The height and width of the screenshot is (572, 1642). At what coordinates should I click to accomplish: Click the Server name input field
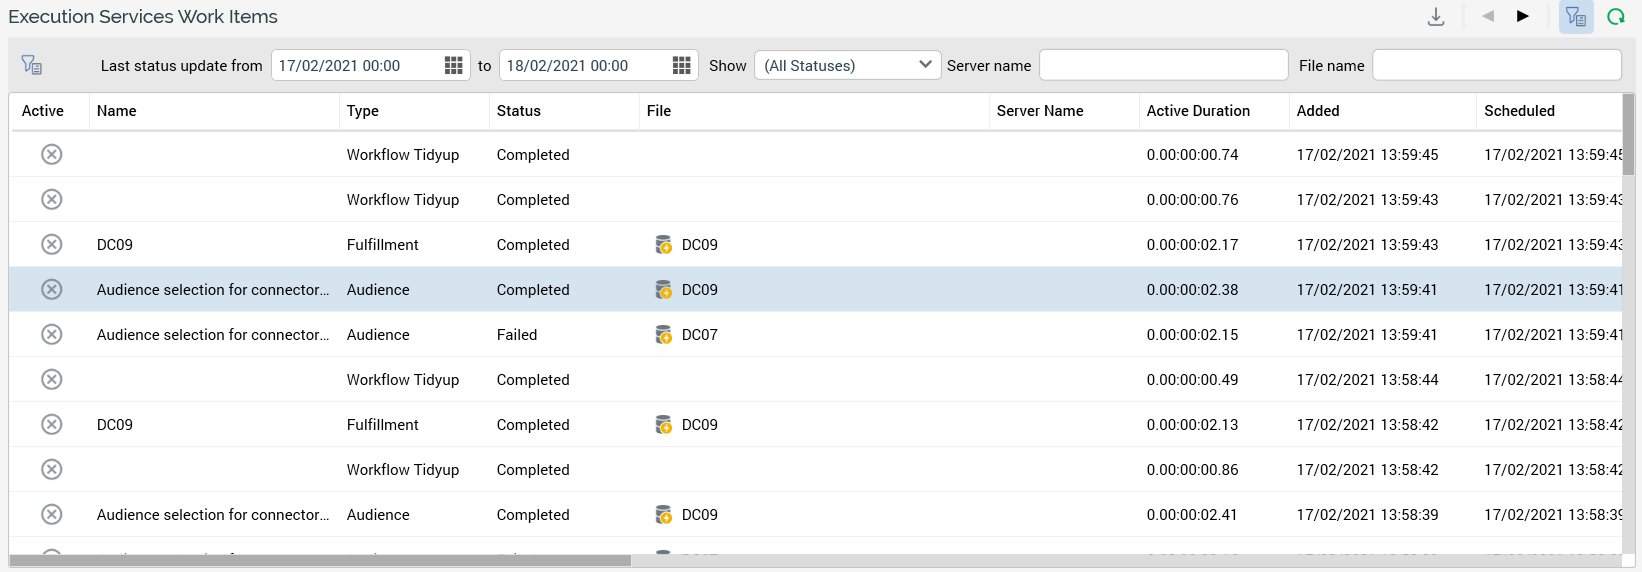(x=1163, y=65)
